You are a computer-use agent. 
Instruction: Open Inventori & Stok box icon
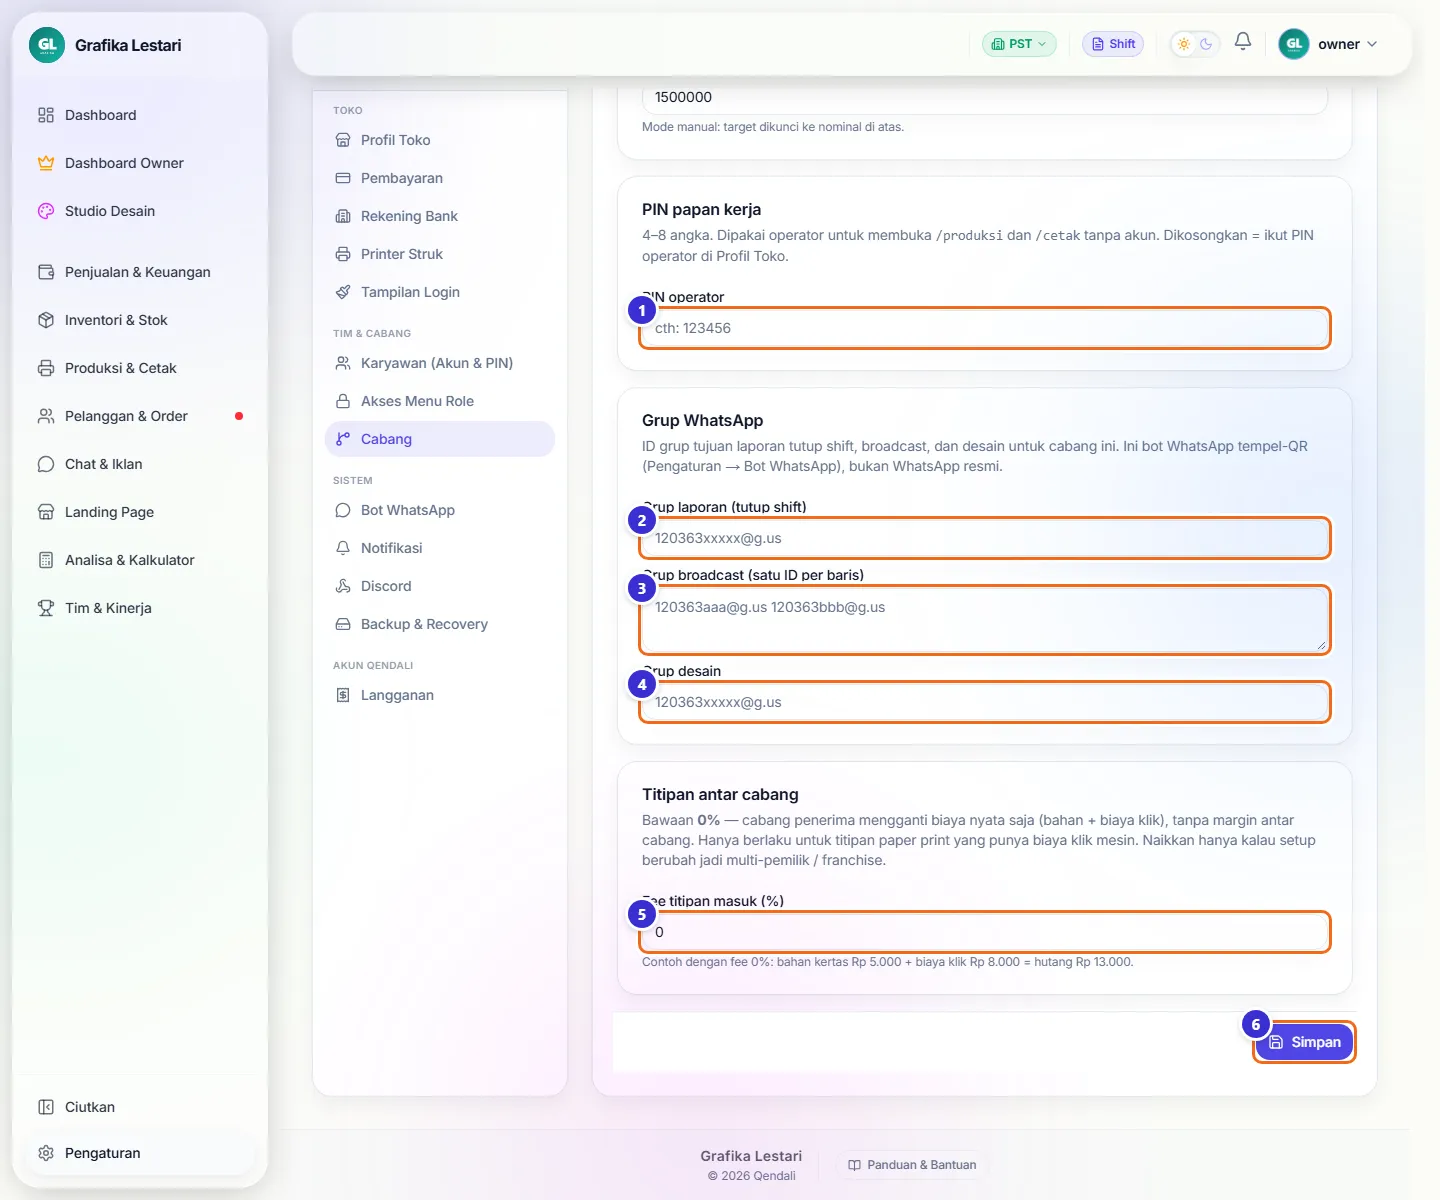46,320
